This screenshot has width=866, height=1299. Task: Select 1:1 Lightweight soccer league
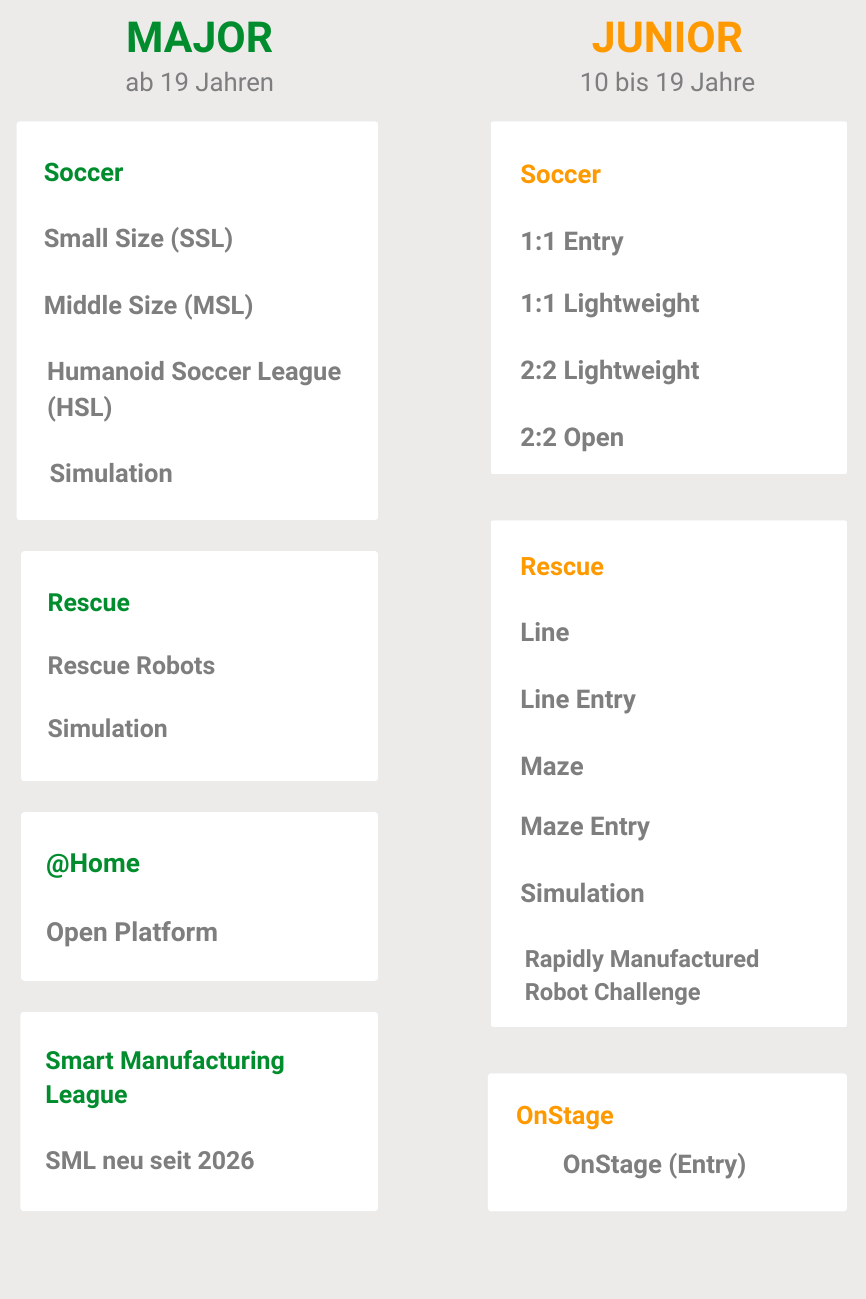pyautogui.click(x=610, y=304)
